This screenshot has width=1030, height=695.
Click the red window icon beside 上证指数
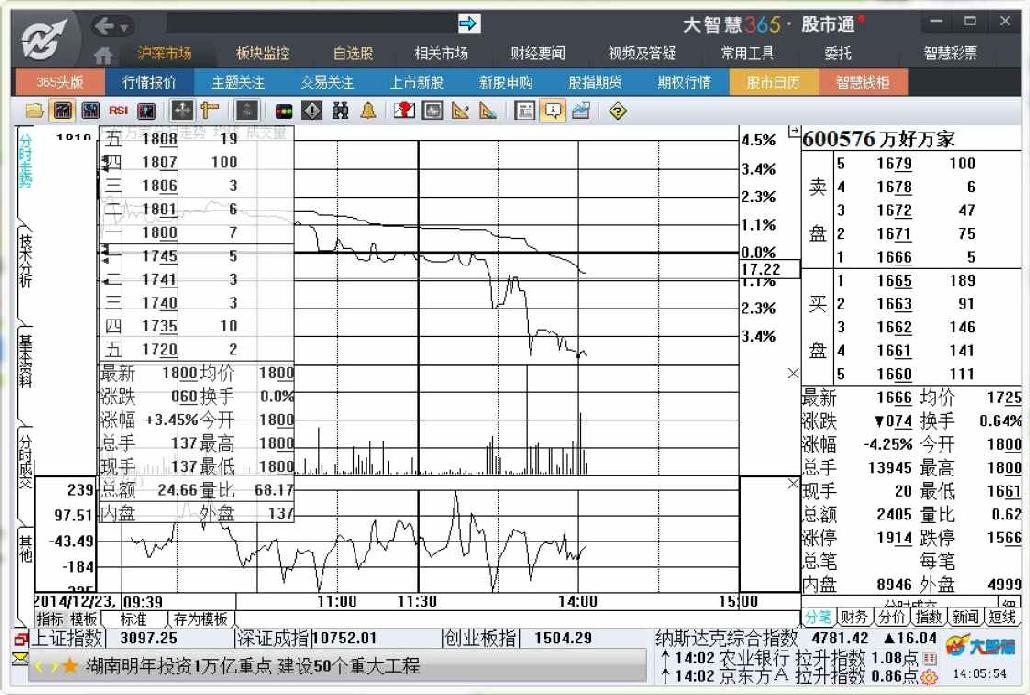21,639
